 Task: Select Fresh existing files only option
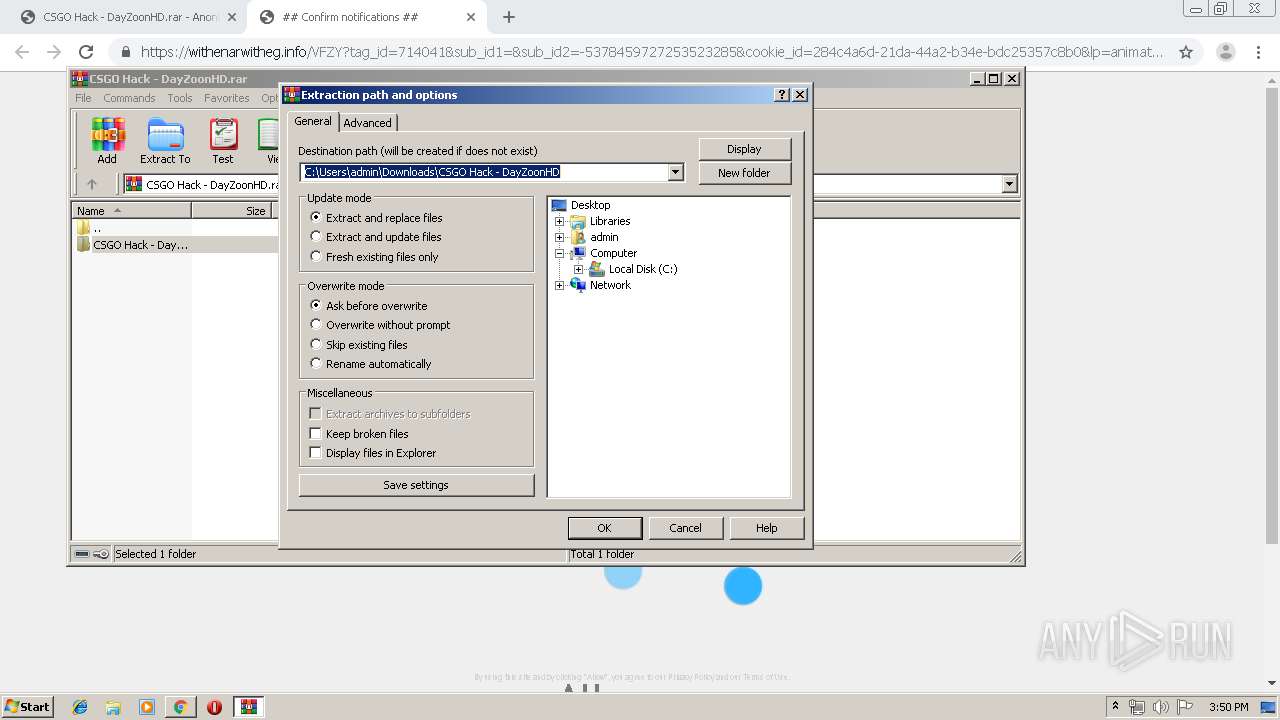tap(374, 257)
